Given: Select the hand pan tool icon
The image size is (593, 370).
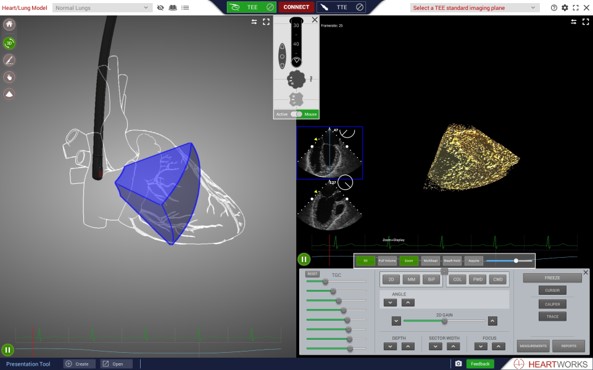Looking at the screenshot, I should tap(9, 78).
